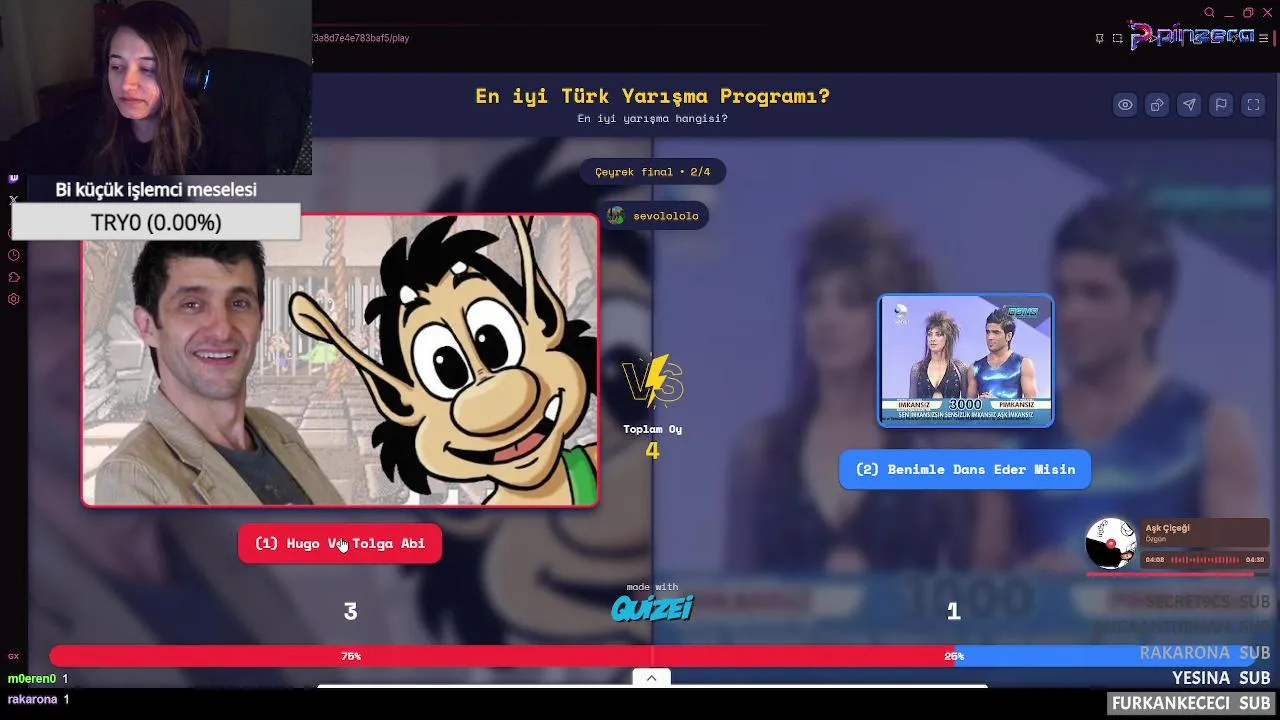Toggle the eye visibility icon in quiz toolbar

(1125, 105)
